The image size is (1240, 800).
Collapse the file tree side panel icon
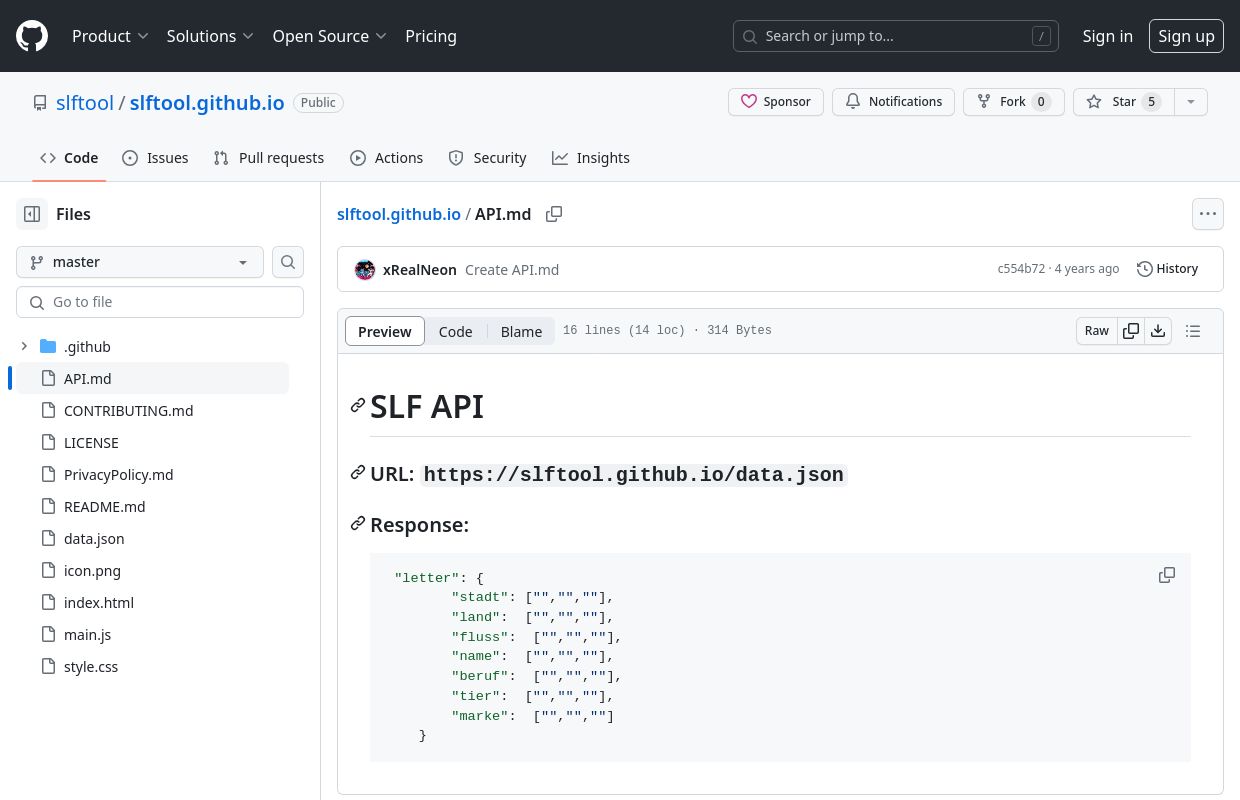(x=32, y=214)
